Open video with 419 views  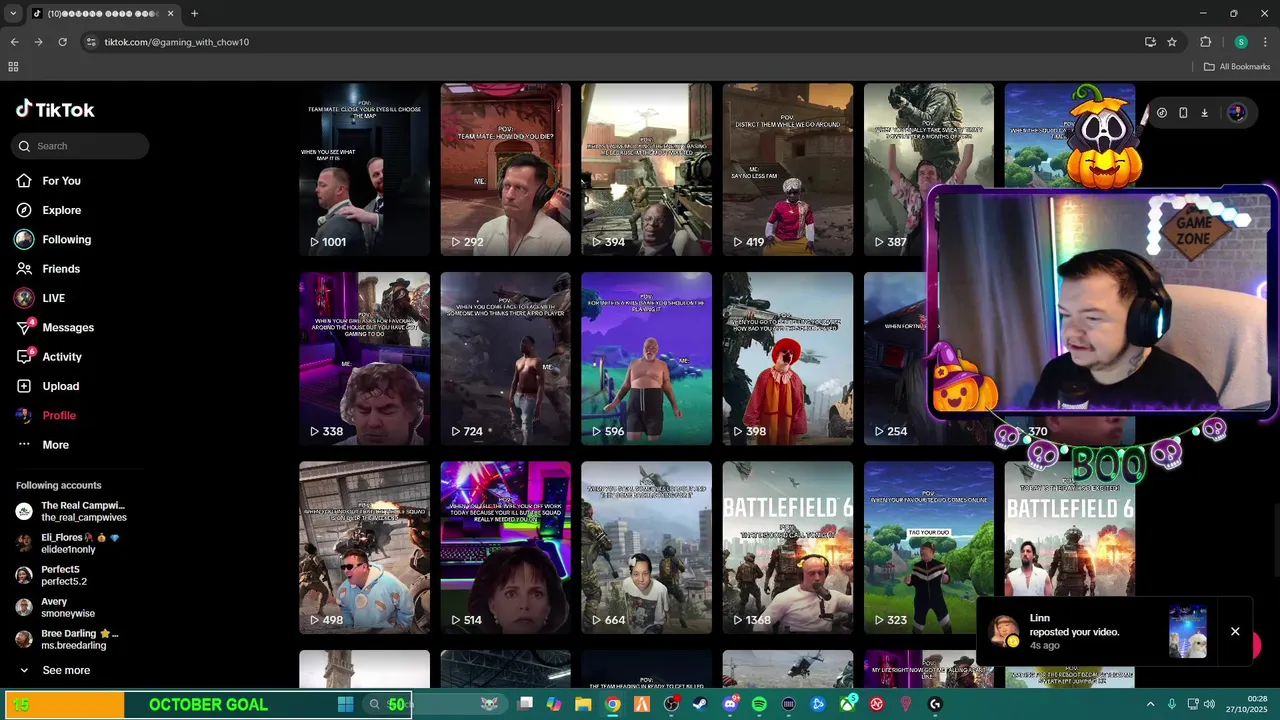click(x=788, y=170)
